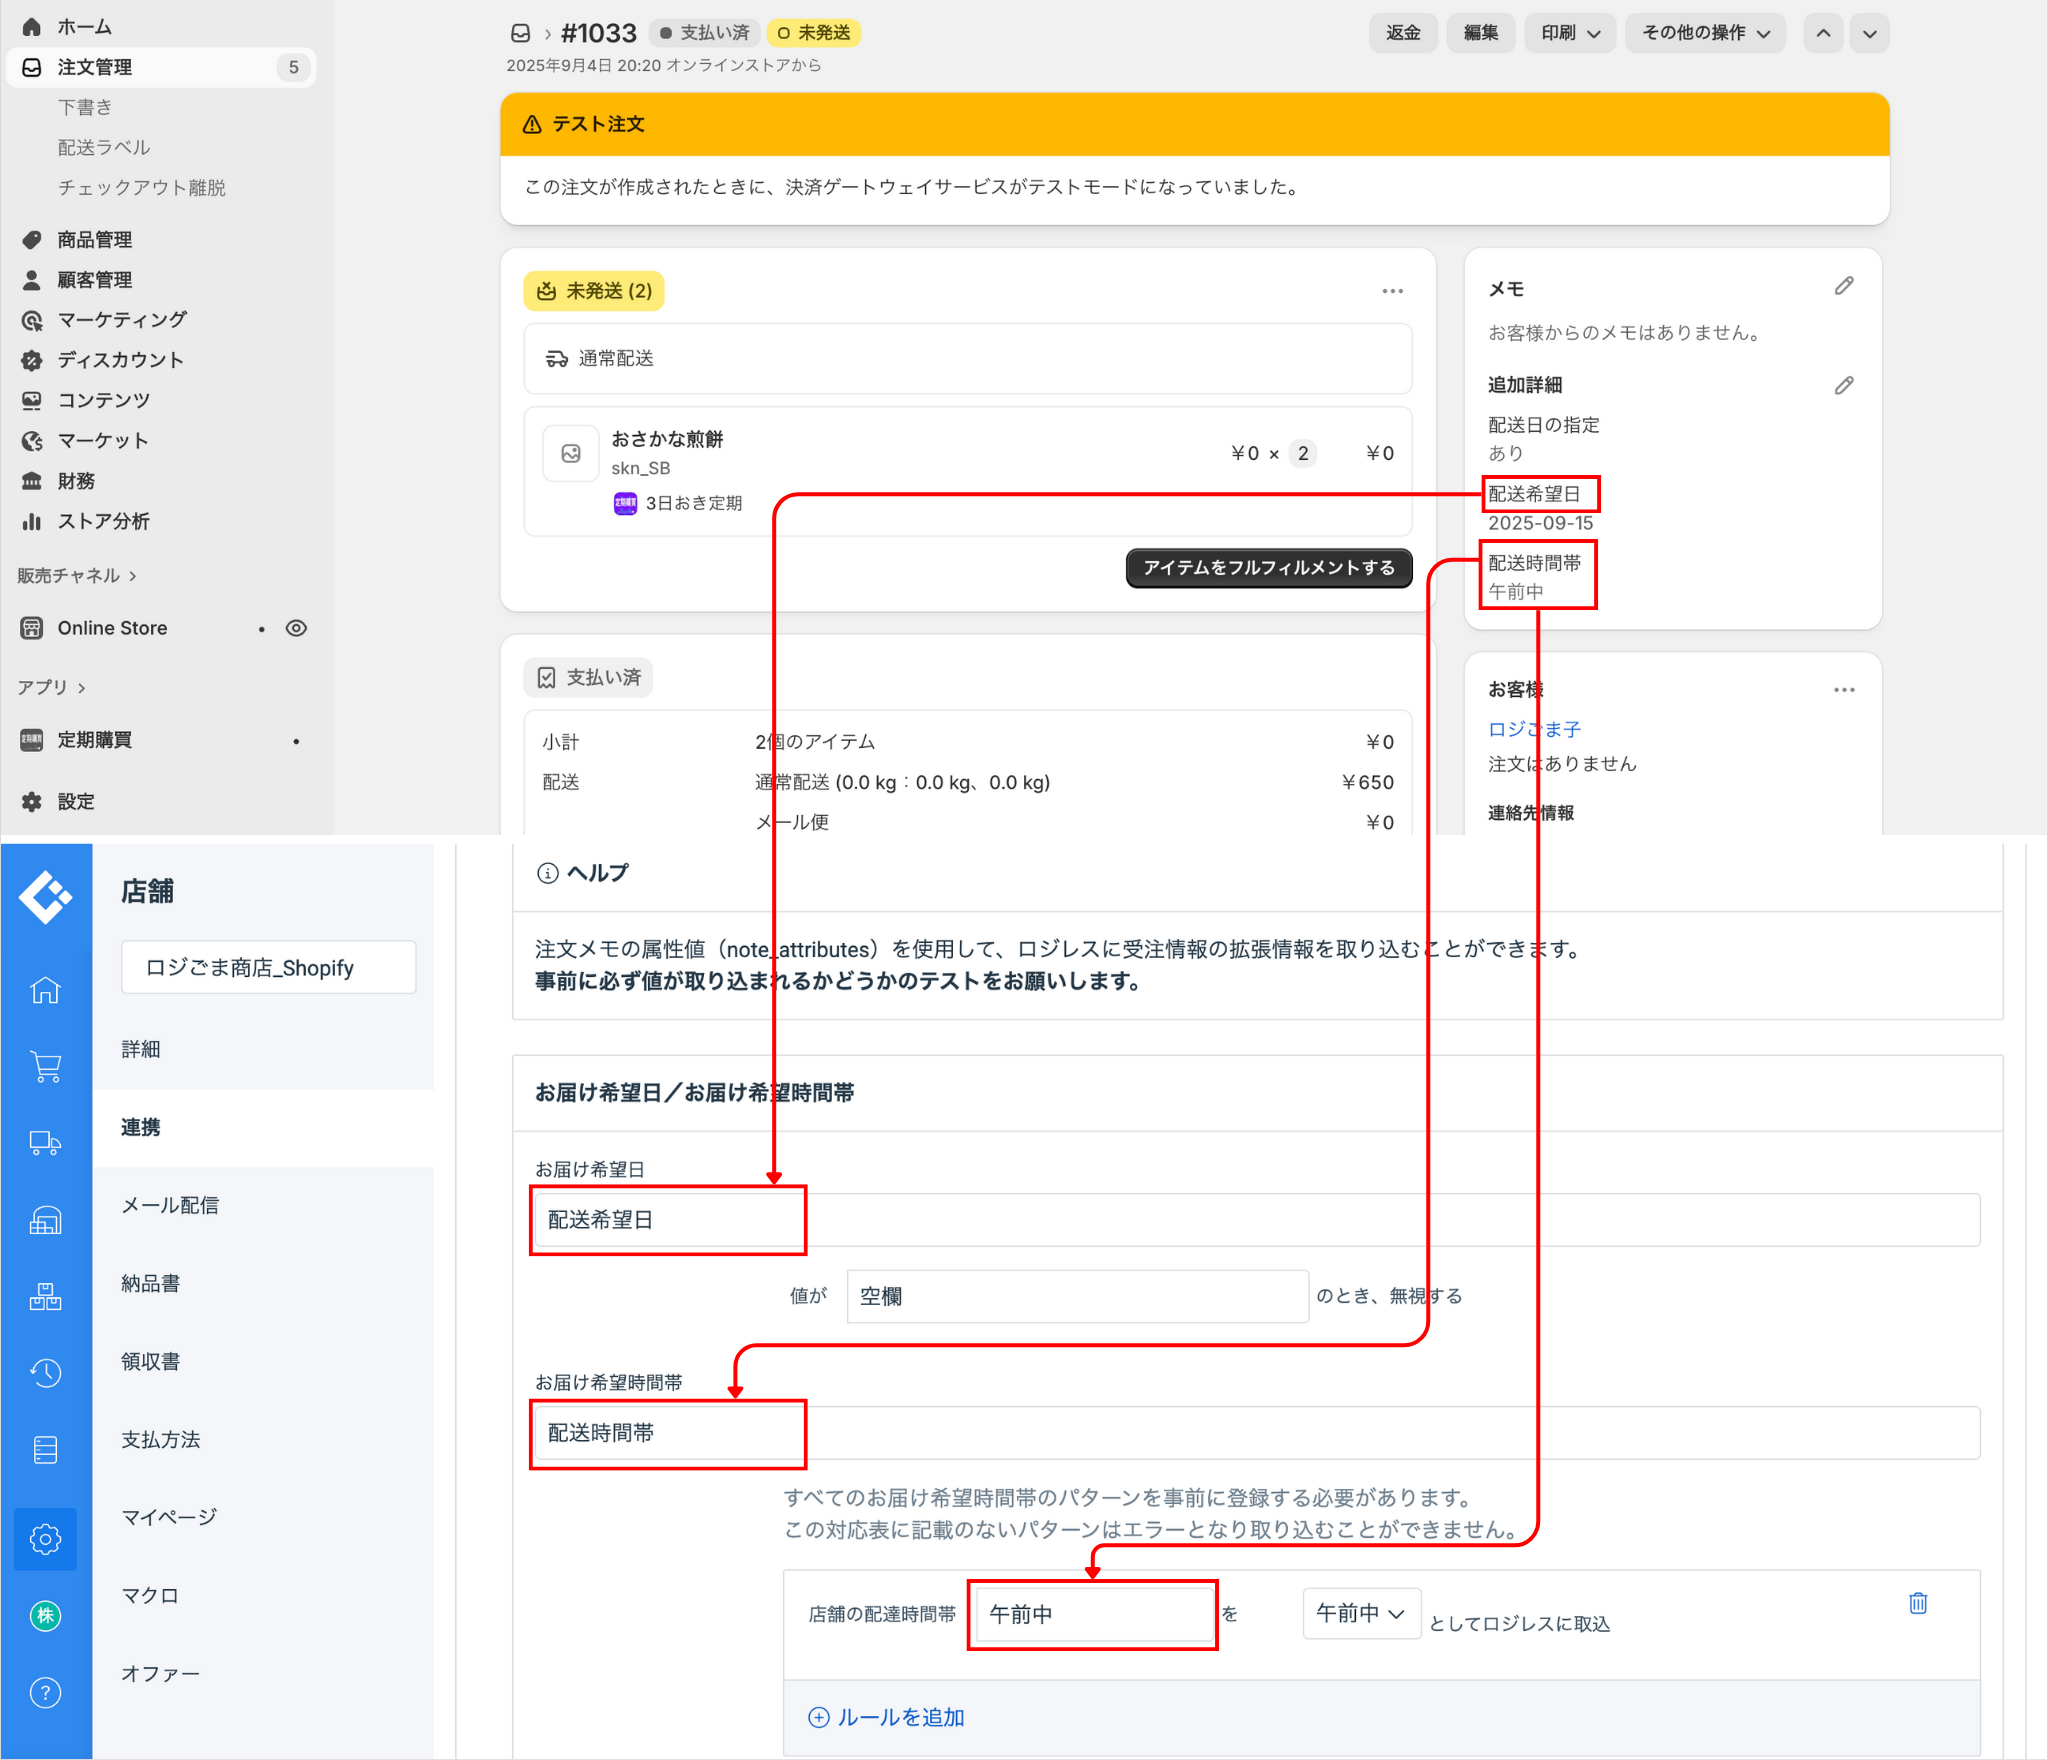Expand the 印刷 dropdown button

pyautogui.click(x=1569, y=33)
